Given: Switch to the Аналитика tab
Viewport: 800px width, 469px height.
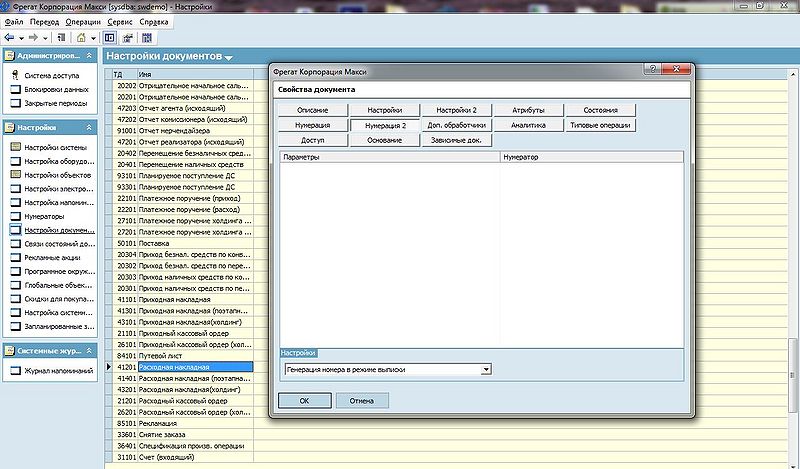Looking at the screenshot, I should point(529,125).
